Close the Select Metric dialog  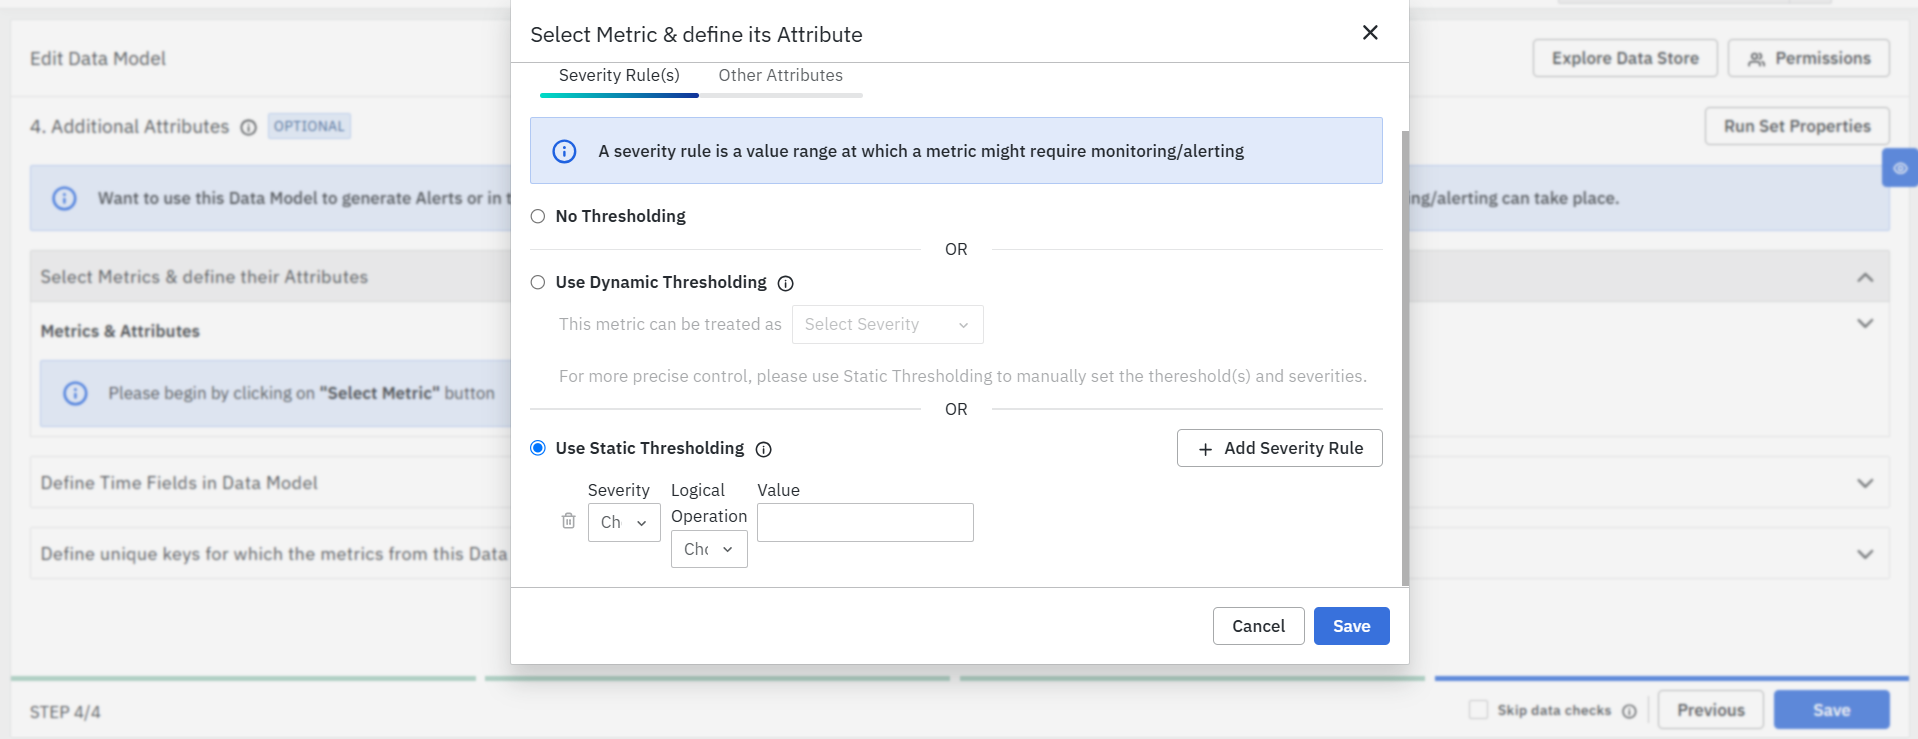point(1370,33)
